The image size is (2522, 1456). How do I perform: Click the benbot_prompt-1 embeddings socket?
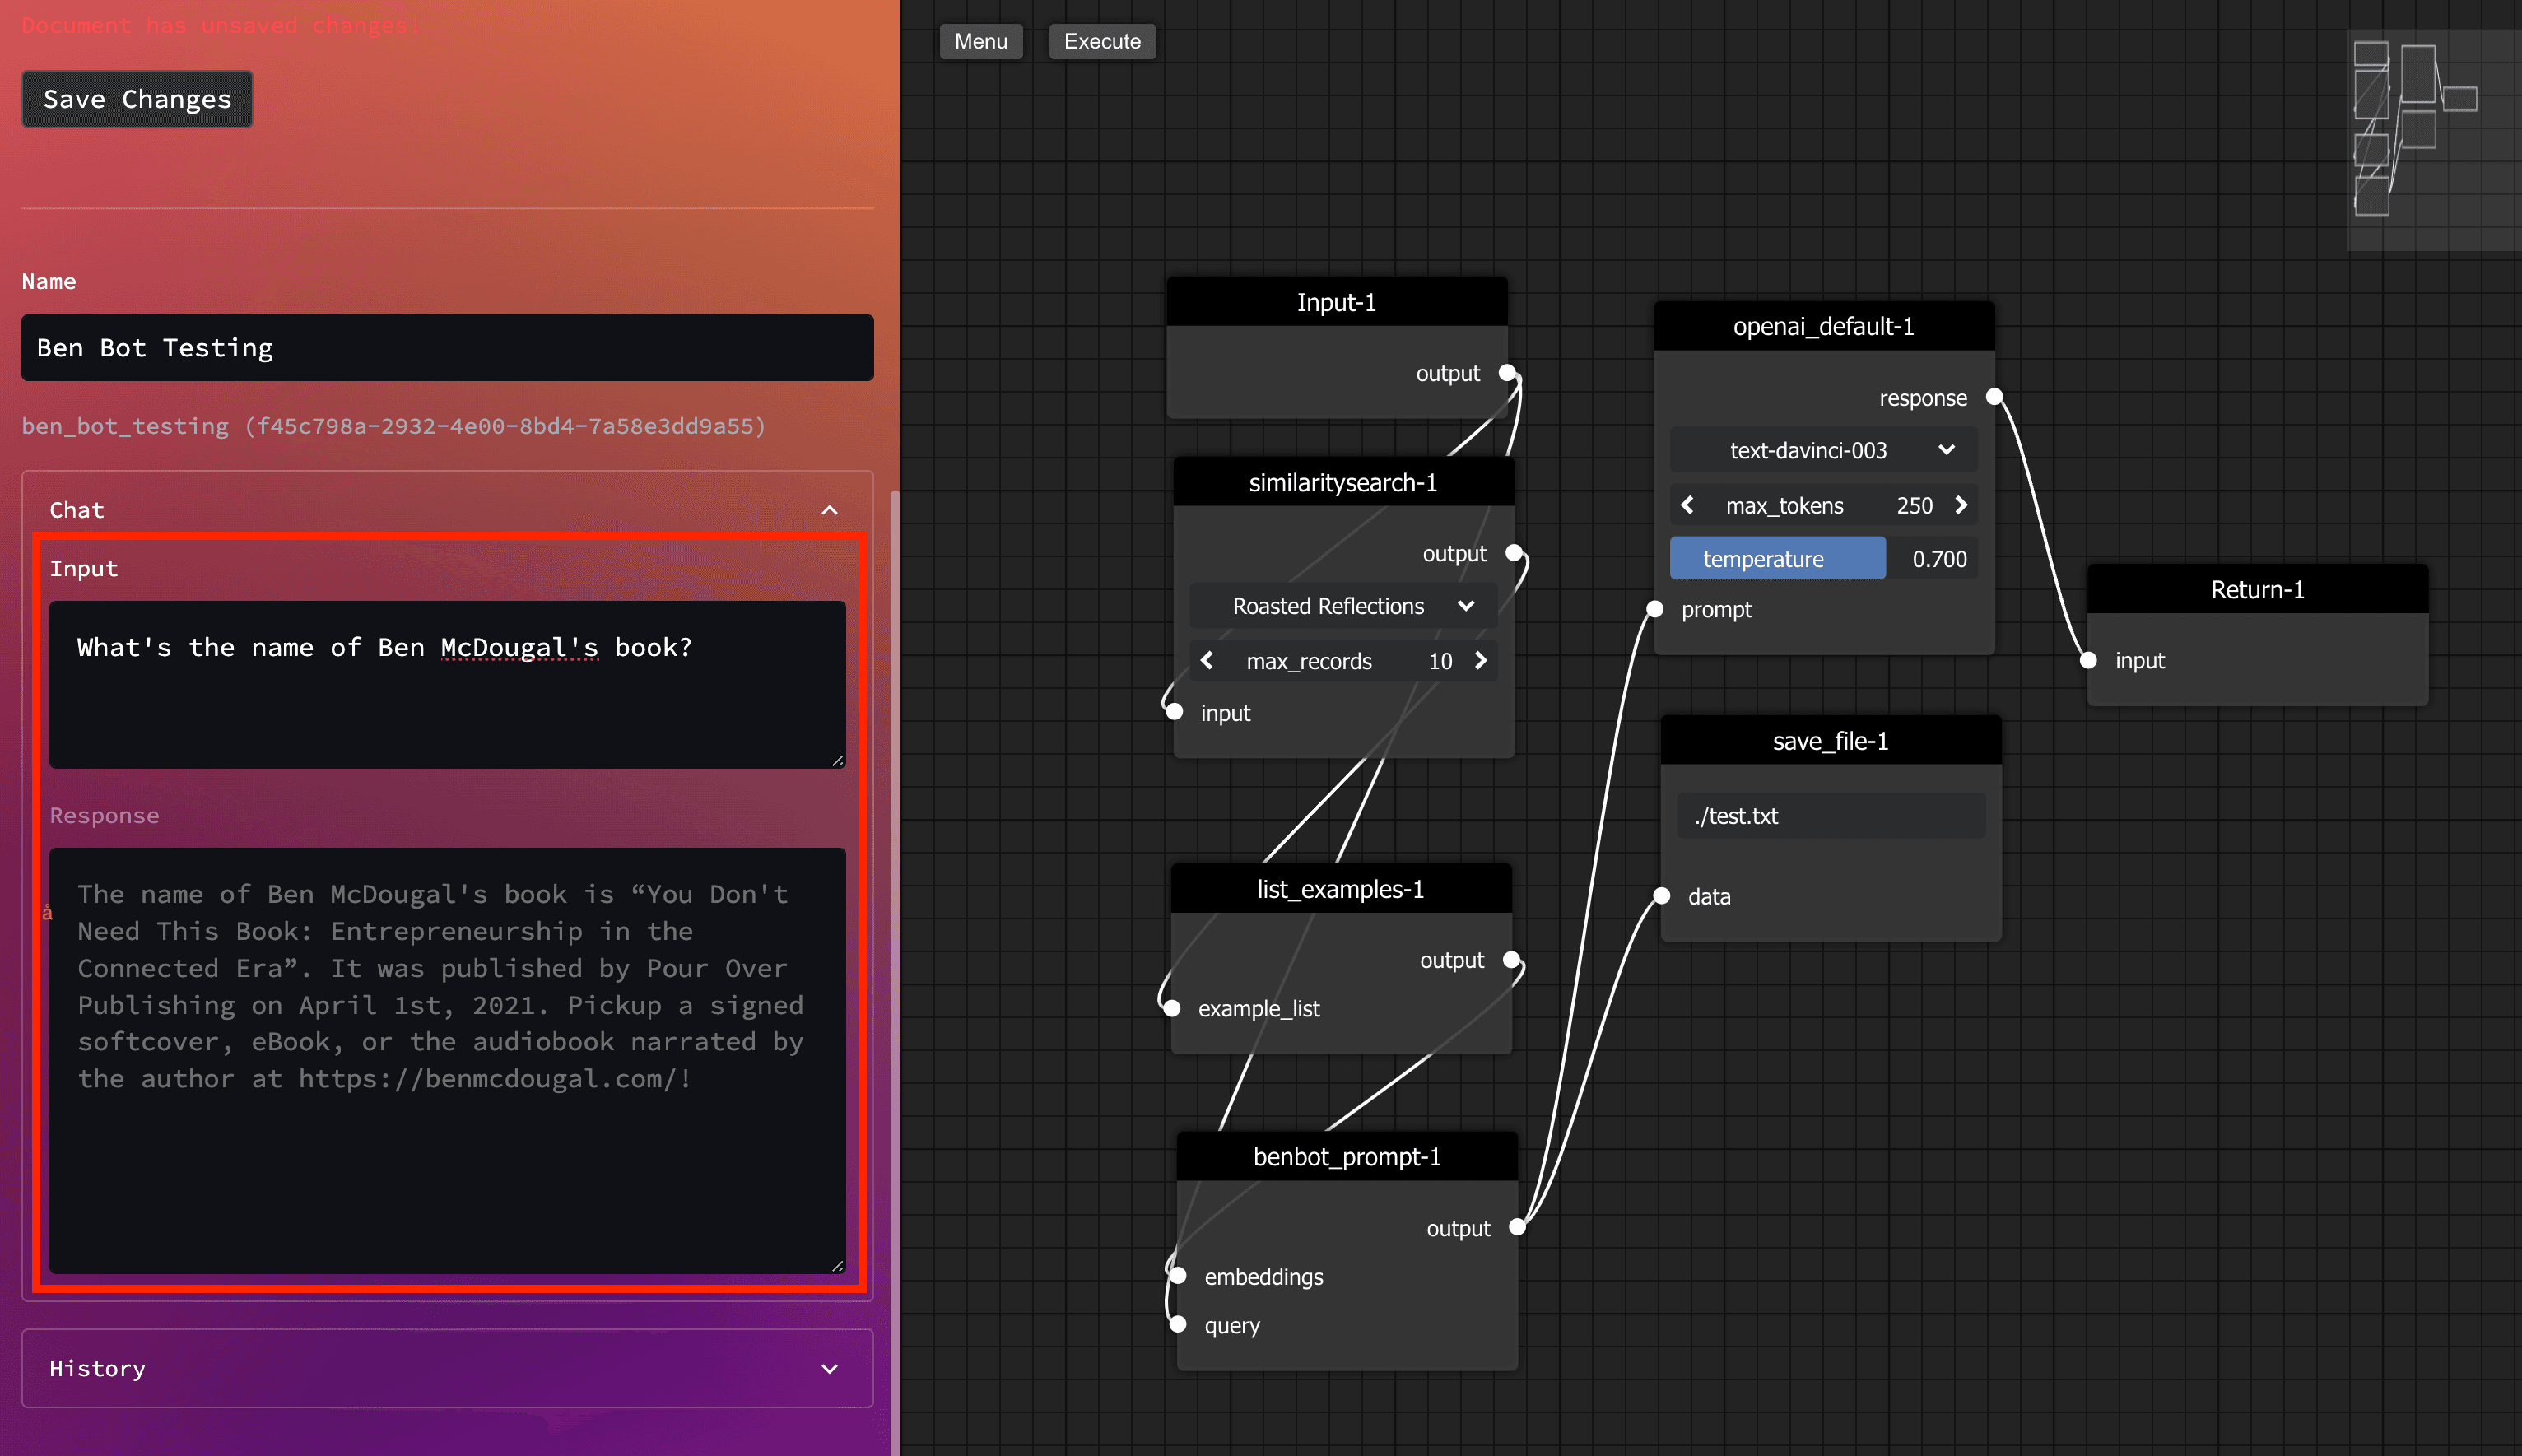(x=1178, y=1276)
